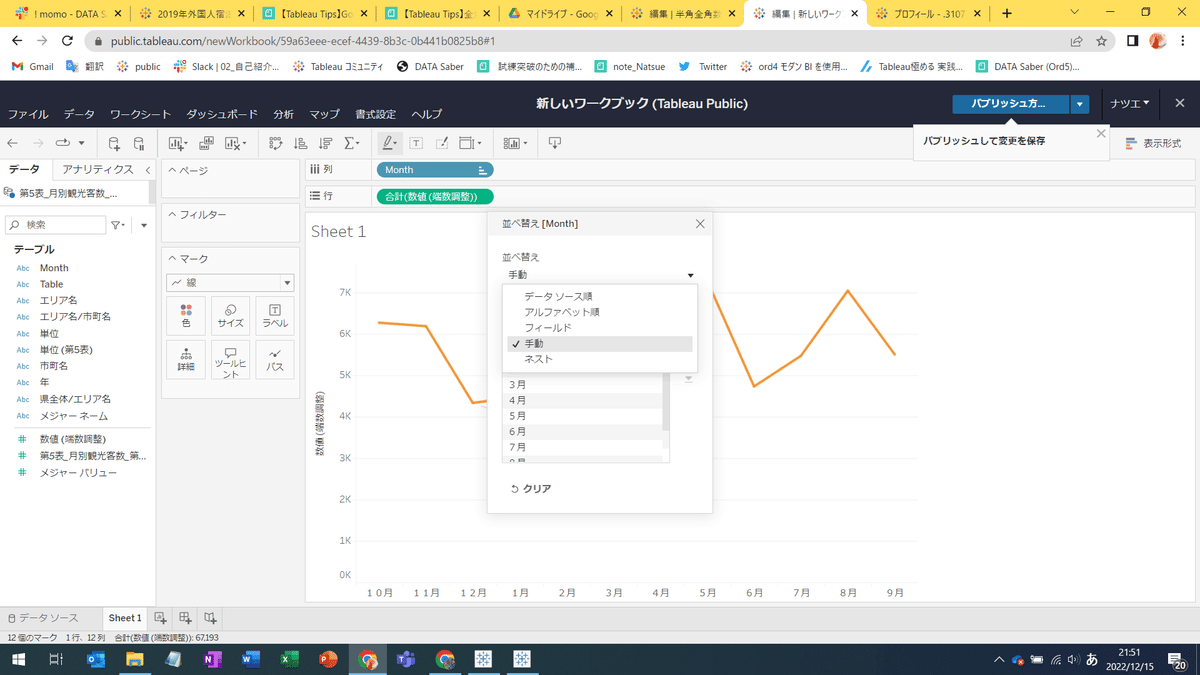Click the clear sheet toolbar icon

[x=236, y=143]
